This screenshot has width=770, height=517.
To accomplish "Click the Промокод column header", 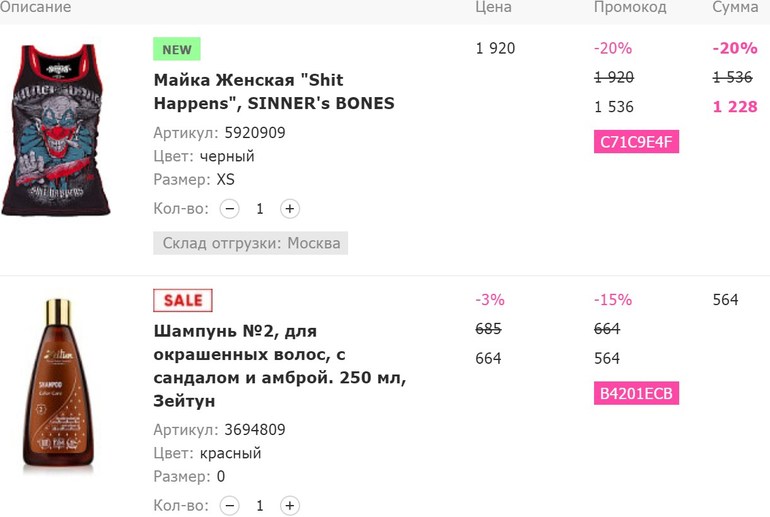I will (x=630, y=7).
